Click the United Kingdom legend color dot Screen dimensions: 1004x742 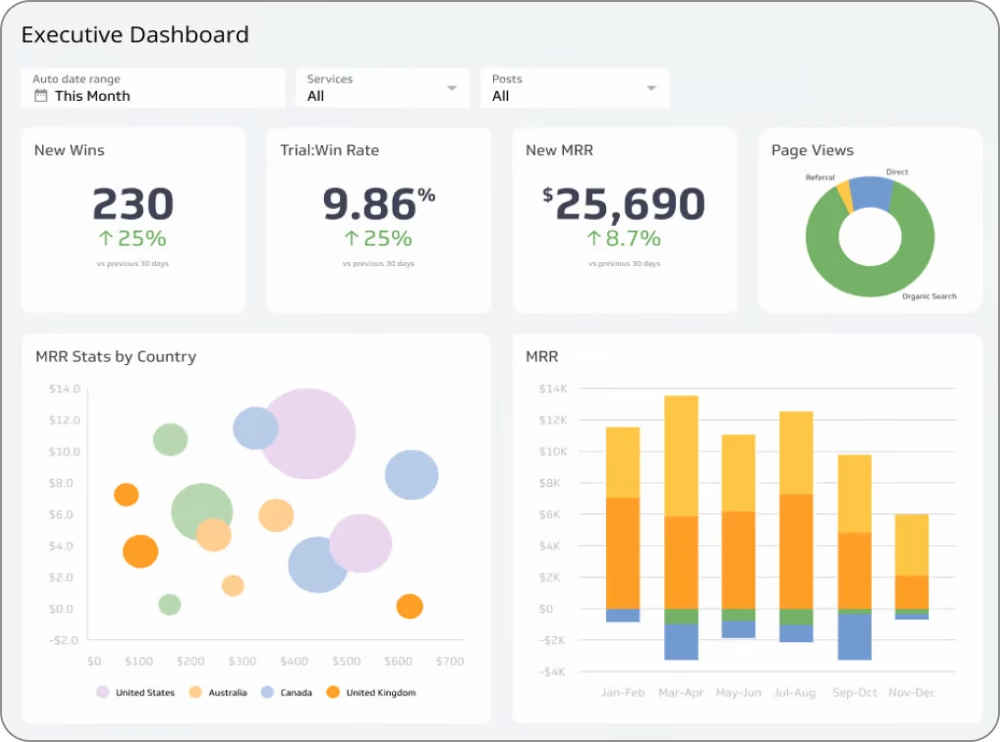[x=332, y=692]
